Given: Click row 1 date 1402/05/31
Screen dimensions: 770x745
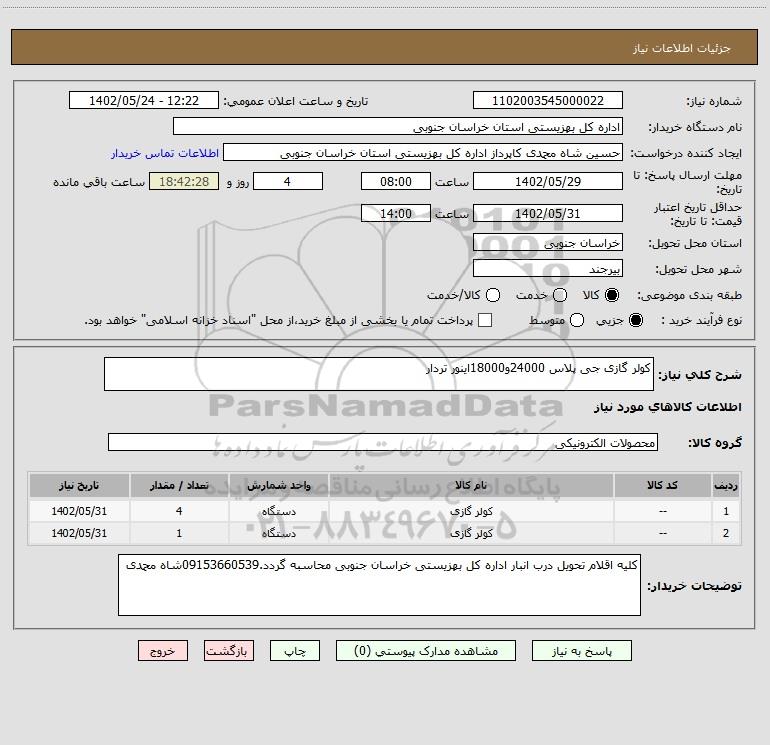Looking at the screenshot, I should [x=79, y=511].
